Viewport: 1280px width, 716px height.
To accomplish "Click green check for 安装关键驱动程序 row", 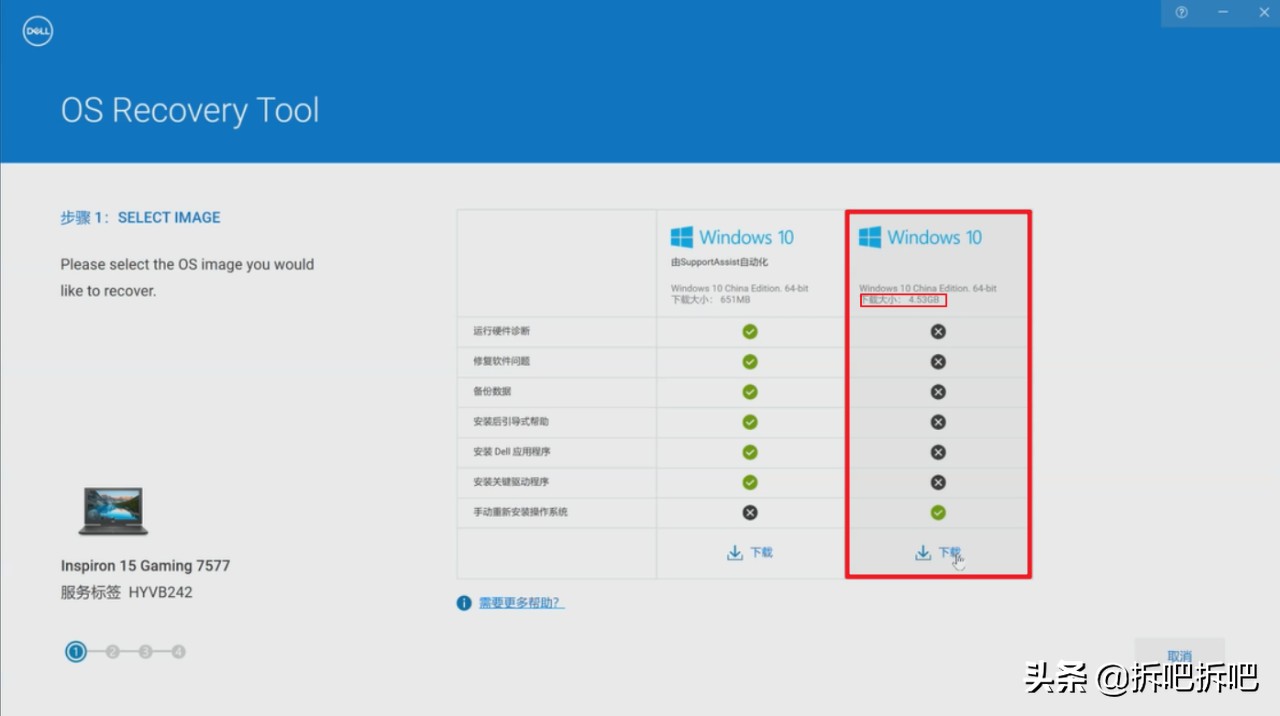I will [750, 482].
